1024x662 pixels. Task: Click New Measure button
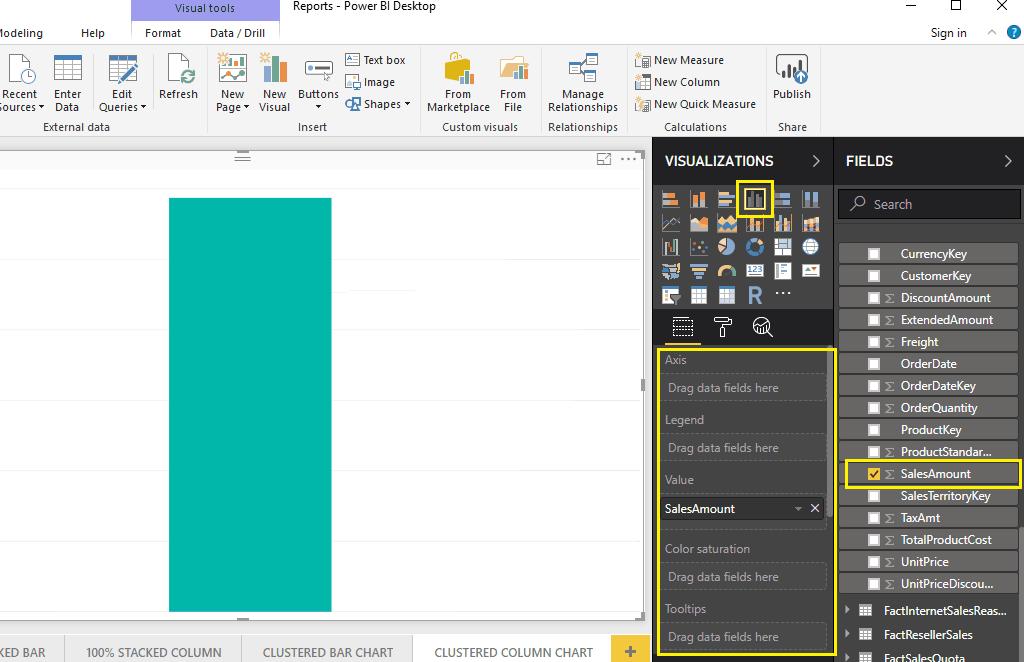point(680,60)
